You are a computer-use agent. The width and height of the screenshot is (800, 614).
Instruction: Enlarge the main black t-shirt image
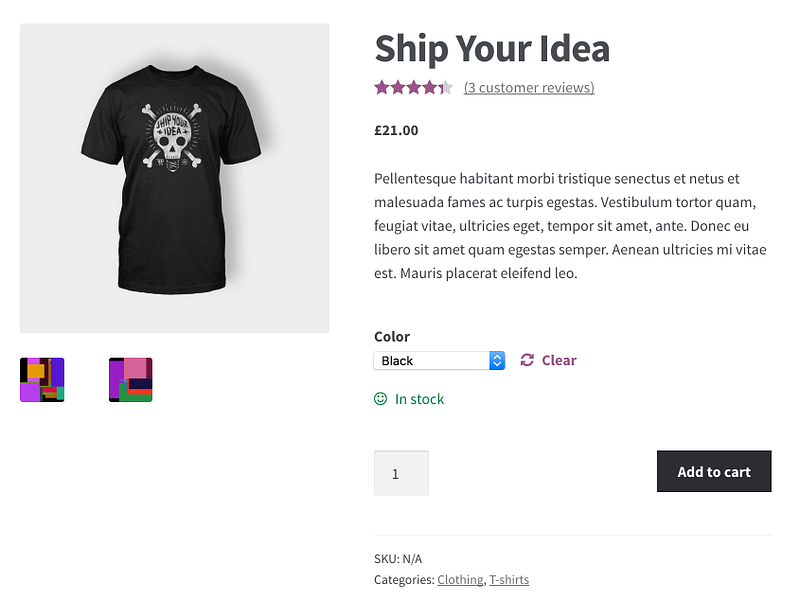(x=175, y=178)
